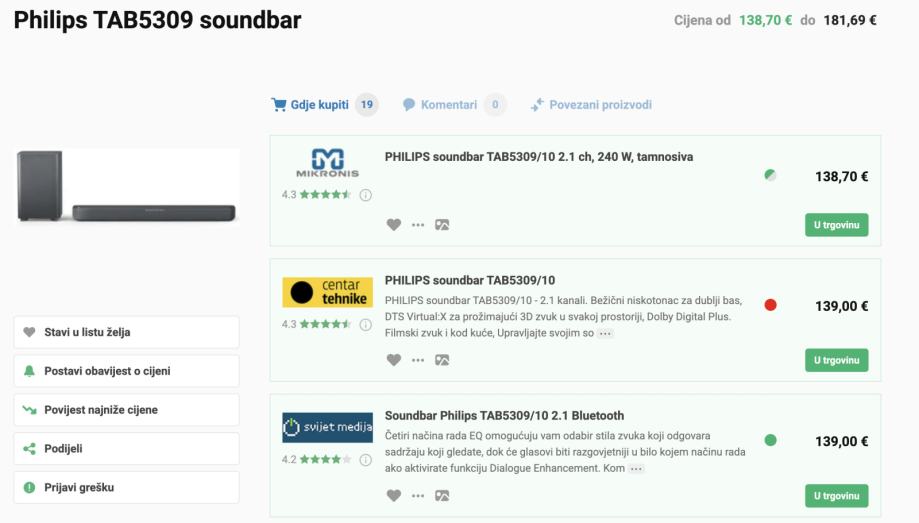
Task: Open Centar tehnike PHILIPS soundbar TAB5309/10 title
Action: pyautogui.click(x=469, y=280)
